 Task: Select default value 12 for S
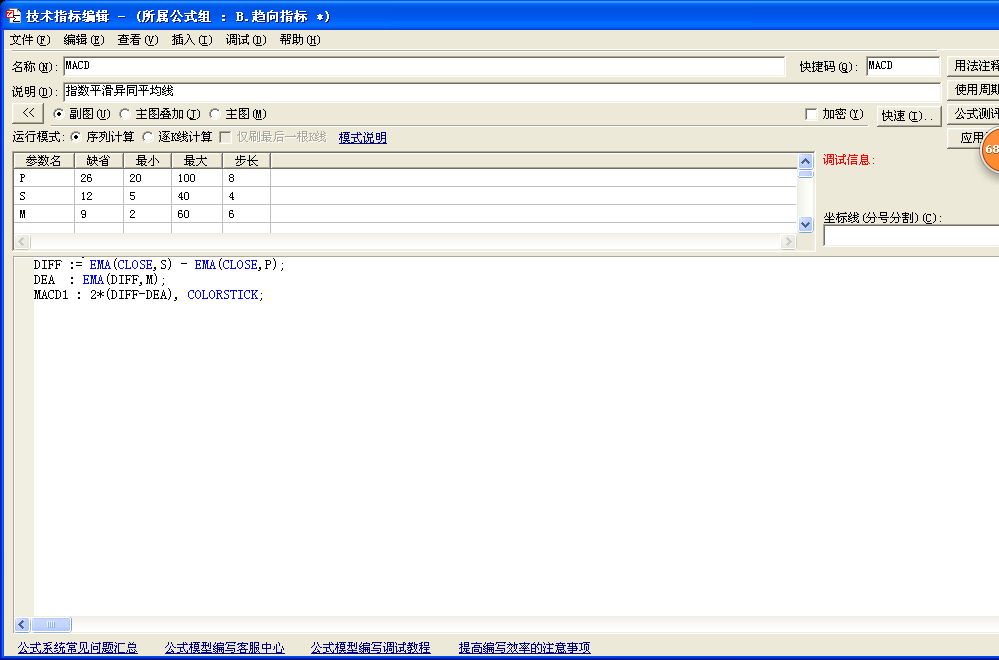99,196
